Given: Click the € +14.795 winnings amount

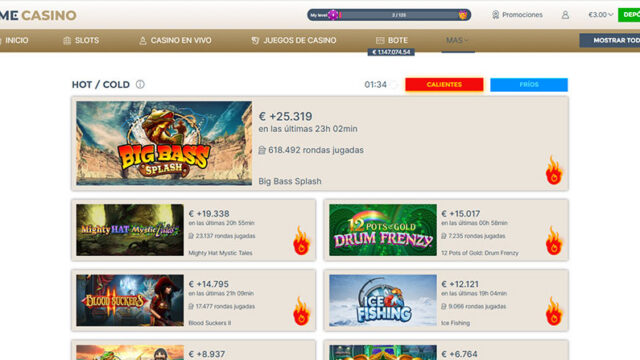Looking at the screenshot, I should pos(209,284).
